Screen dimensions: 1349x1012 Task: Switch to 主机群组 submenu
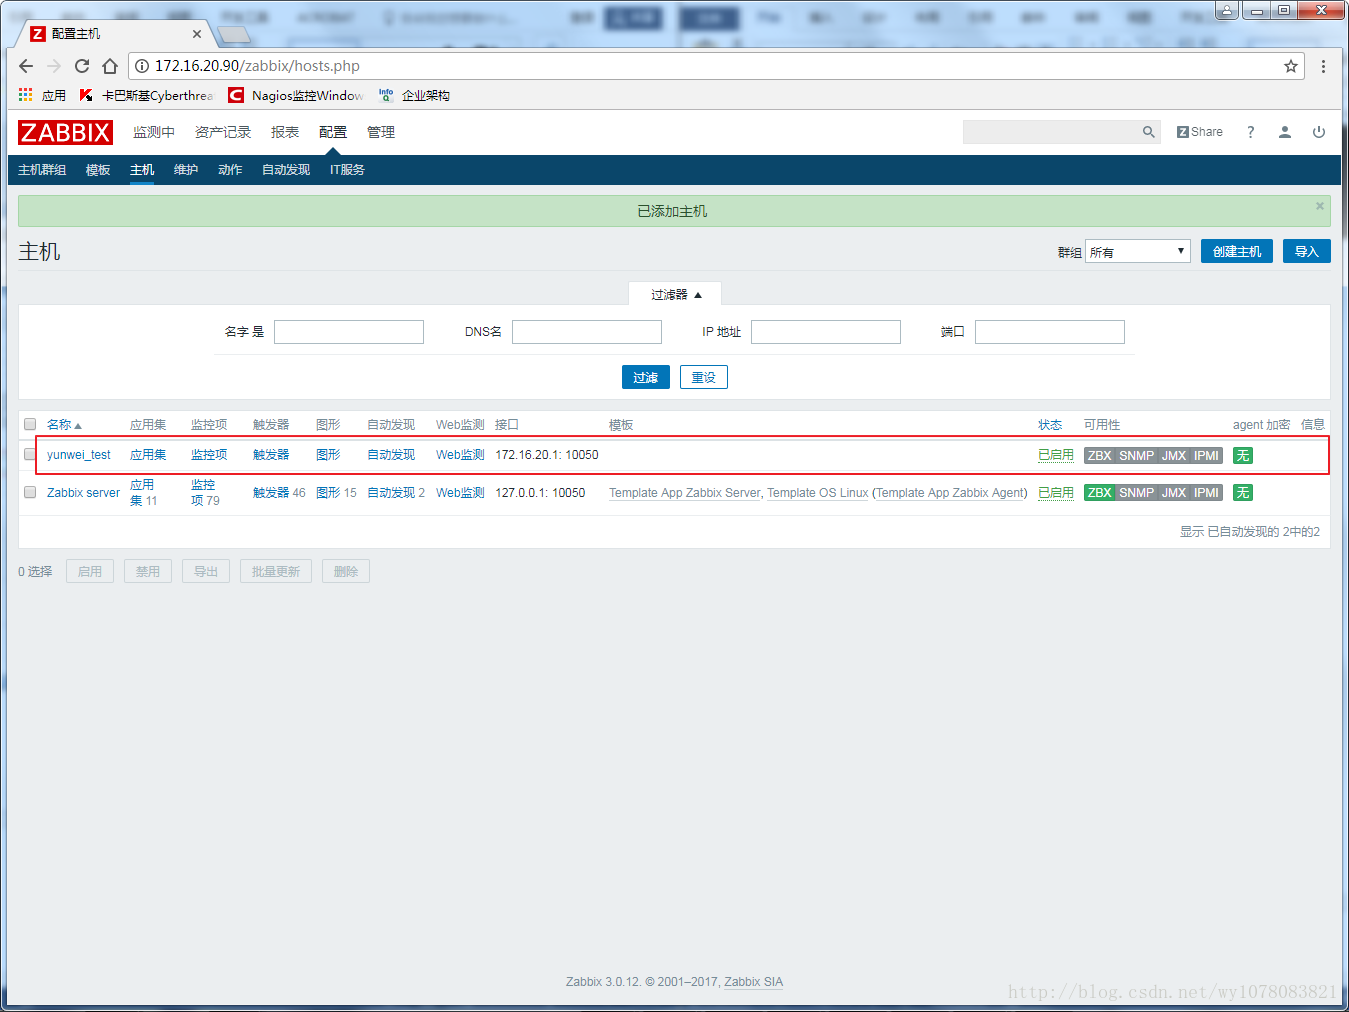pos(42,170)
